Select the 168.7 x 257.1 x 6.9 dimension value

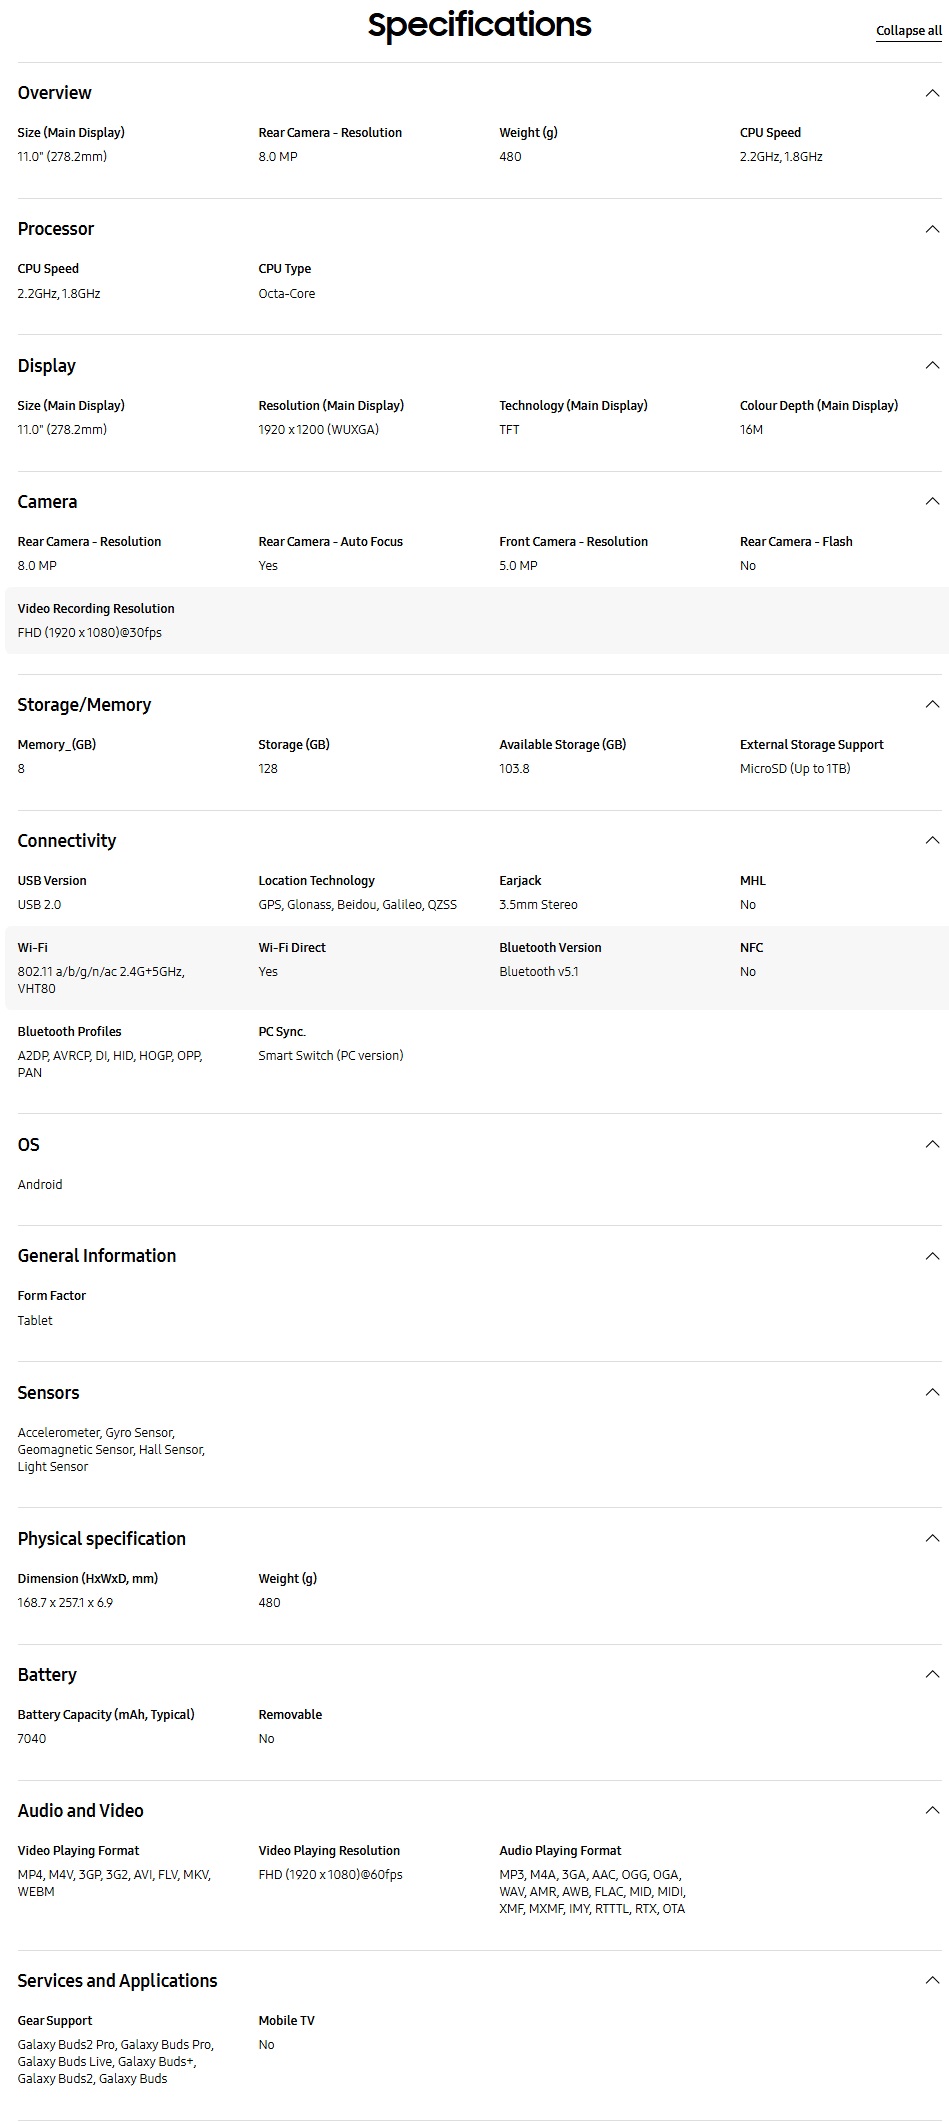[65, 1603]
